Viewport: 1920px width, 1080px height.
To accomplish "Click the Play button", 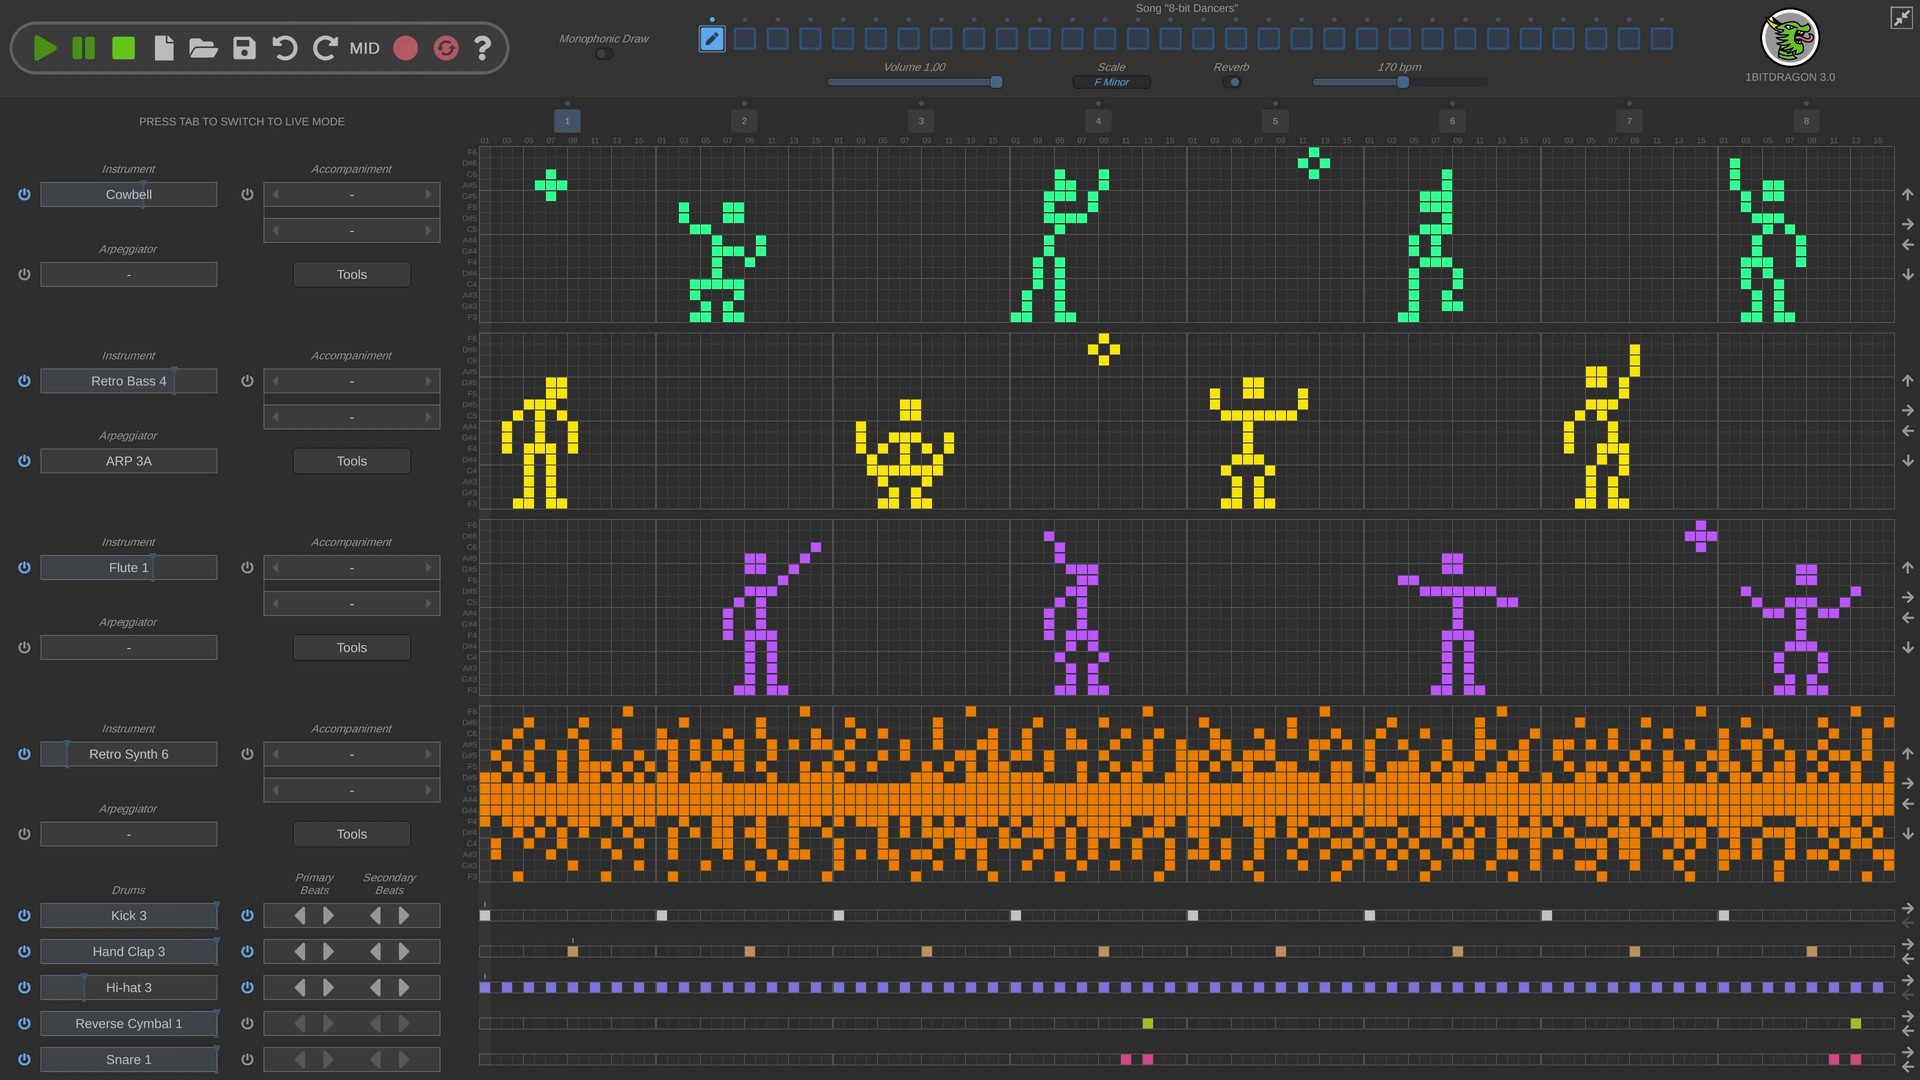I will [44, 48].
